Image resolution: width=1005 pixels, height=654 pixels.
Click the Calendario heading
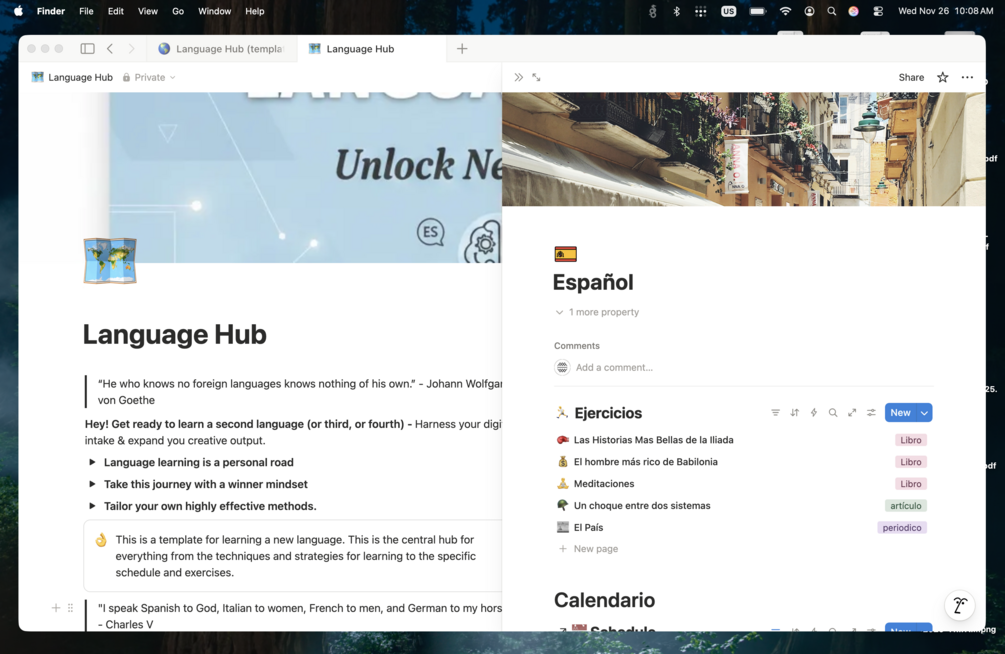point(604,600)
